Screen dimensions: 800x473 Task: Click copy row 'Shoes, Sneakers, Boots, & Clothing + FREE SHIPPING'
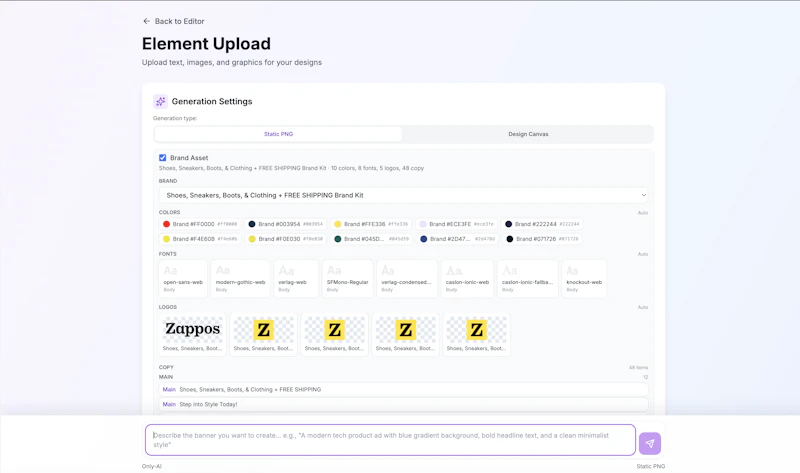coord(403,389)
